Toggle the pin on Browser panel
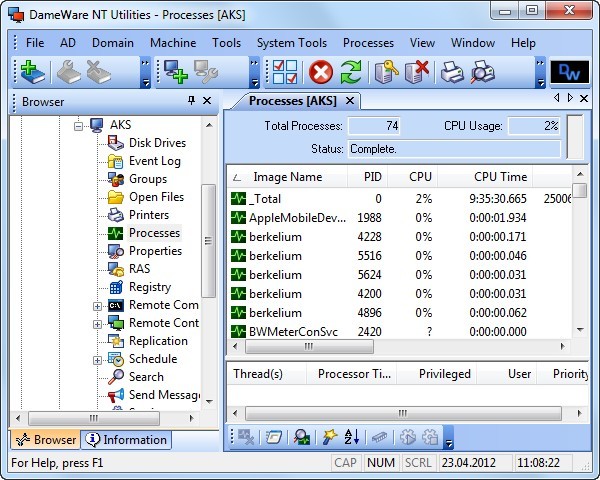Viewport: 600px width, 480px height. pyautogui.click(x=191, y=101)
